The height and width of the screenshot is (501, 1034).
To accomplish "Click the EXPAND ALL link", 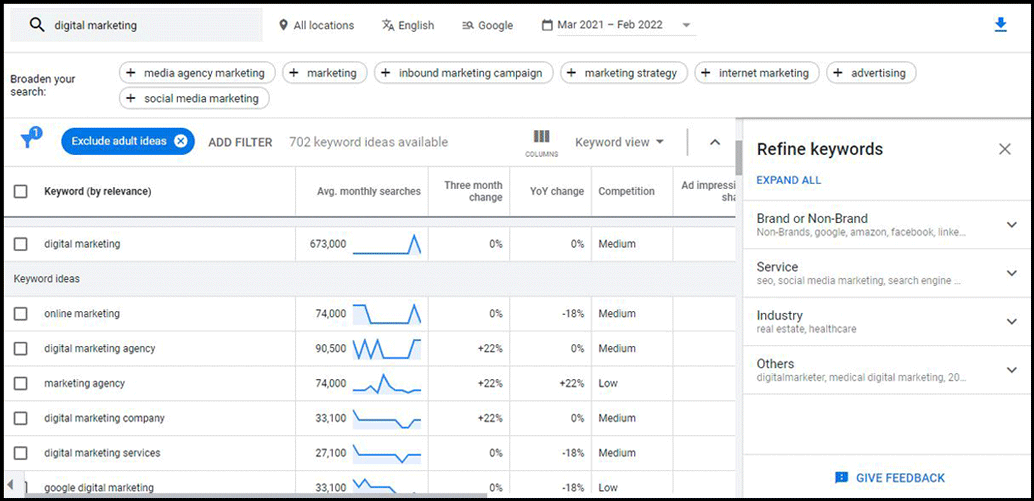I will pos(788,180).
